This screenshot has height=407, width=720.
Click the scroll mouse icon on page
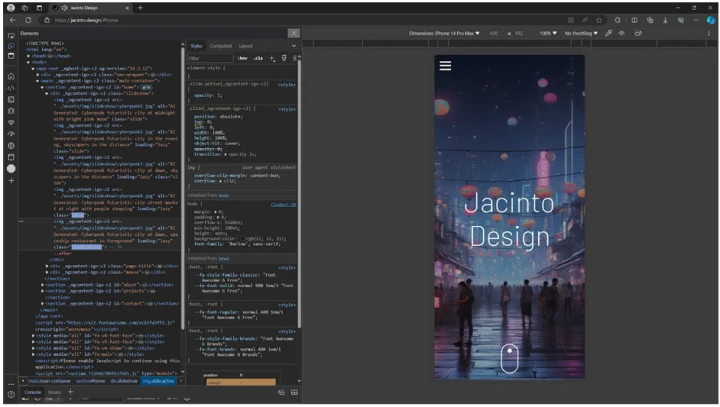click(x=510, y=358)
